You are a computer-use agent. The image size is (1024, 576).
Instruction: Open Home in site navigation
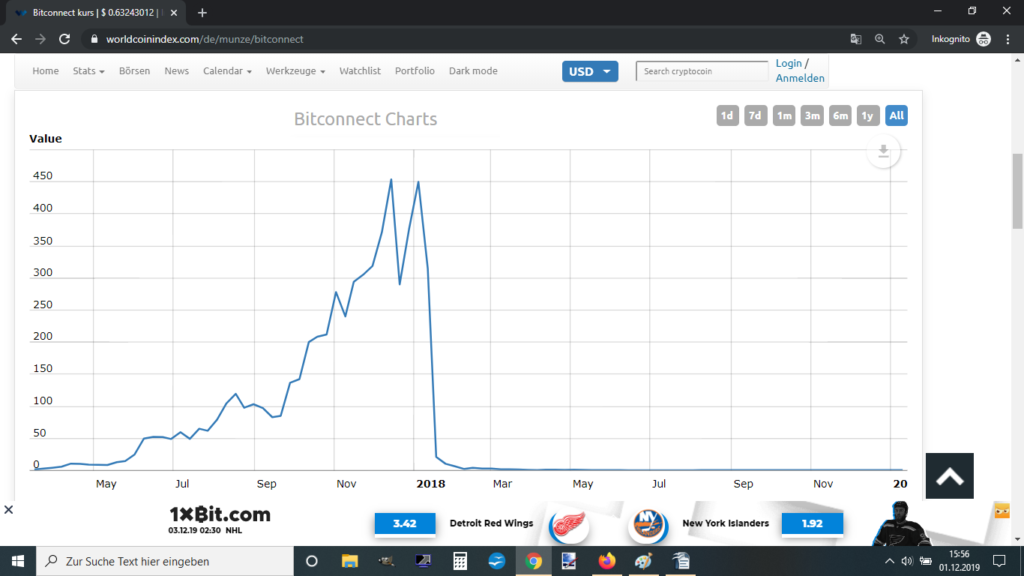coord(46,71)
